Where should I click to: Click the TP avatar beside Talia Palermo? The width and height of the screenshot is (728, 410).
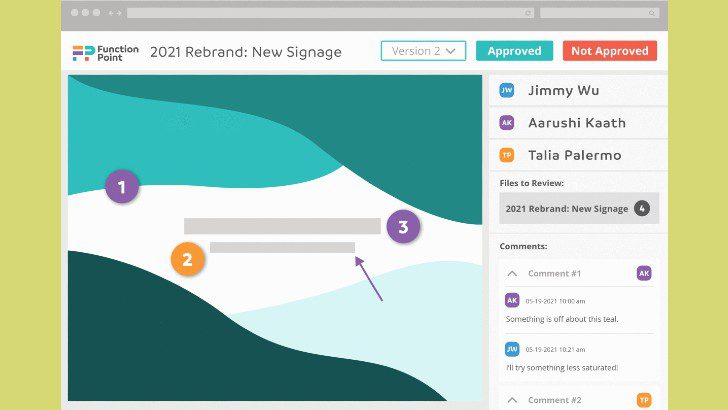[507, 155]
